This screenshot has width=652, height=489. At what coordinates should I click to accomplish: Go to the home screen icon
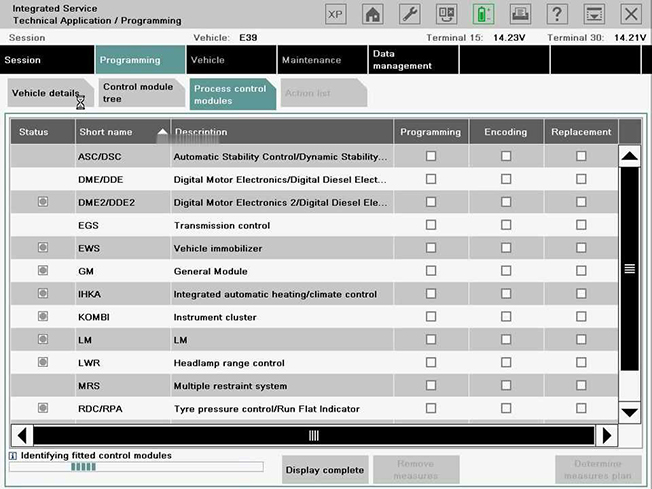[373, 15]
